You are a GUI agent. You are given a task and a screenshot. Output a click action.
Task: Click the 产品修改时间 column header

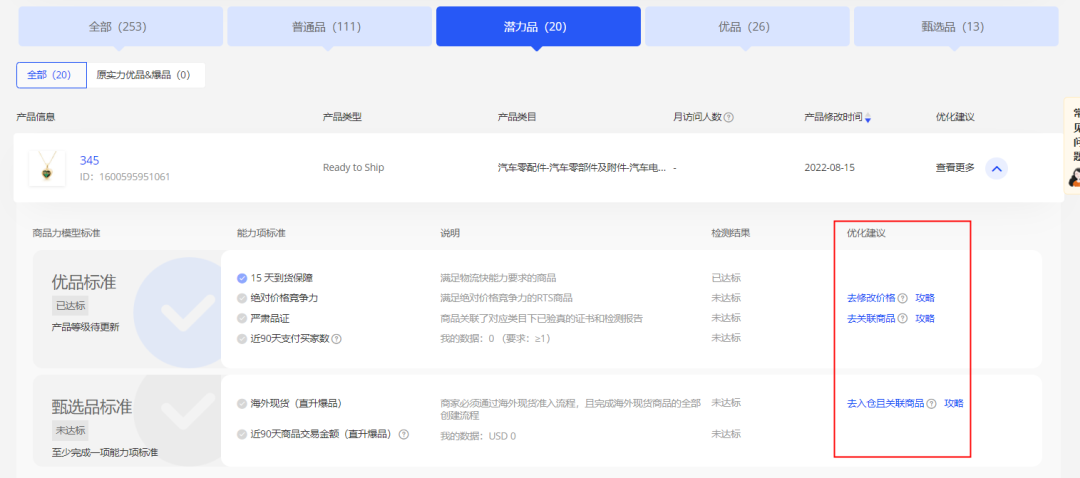[x=833, y=117]
